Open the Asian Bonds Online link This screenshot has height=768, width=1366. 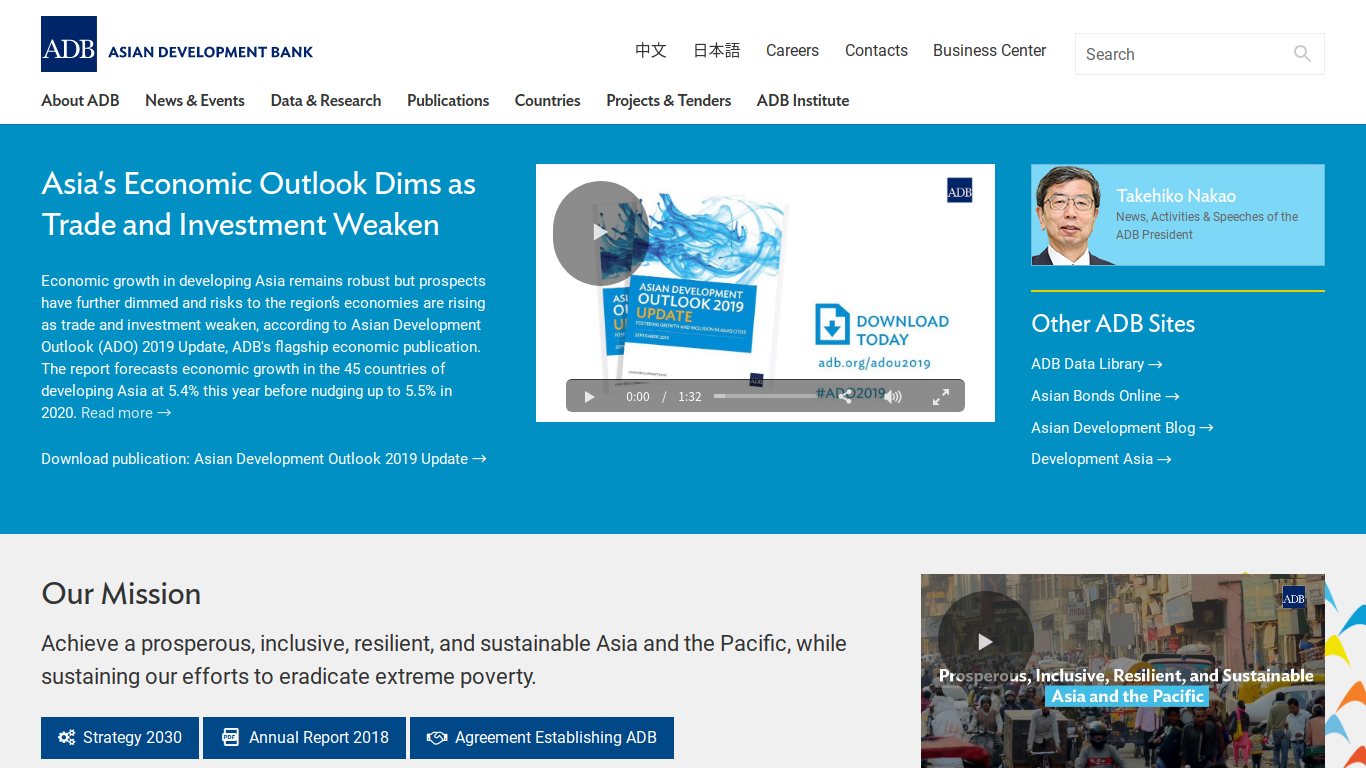click(1105, 396)
